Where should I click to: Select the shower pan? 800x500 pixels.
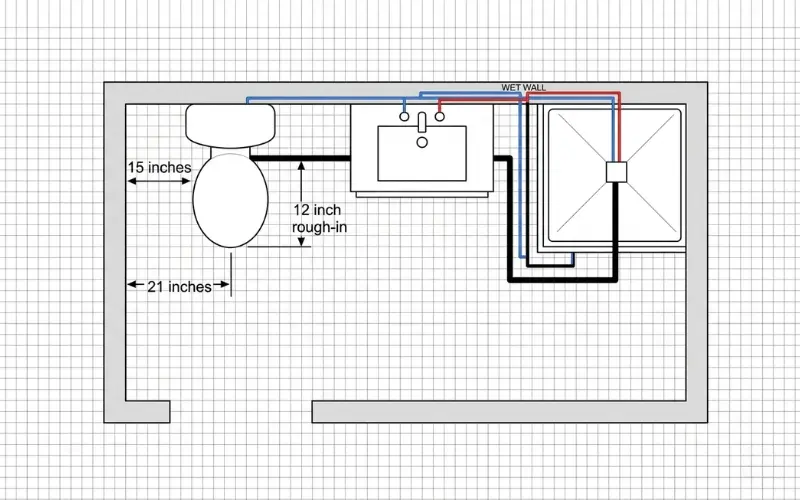click(x=614, y=175)
